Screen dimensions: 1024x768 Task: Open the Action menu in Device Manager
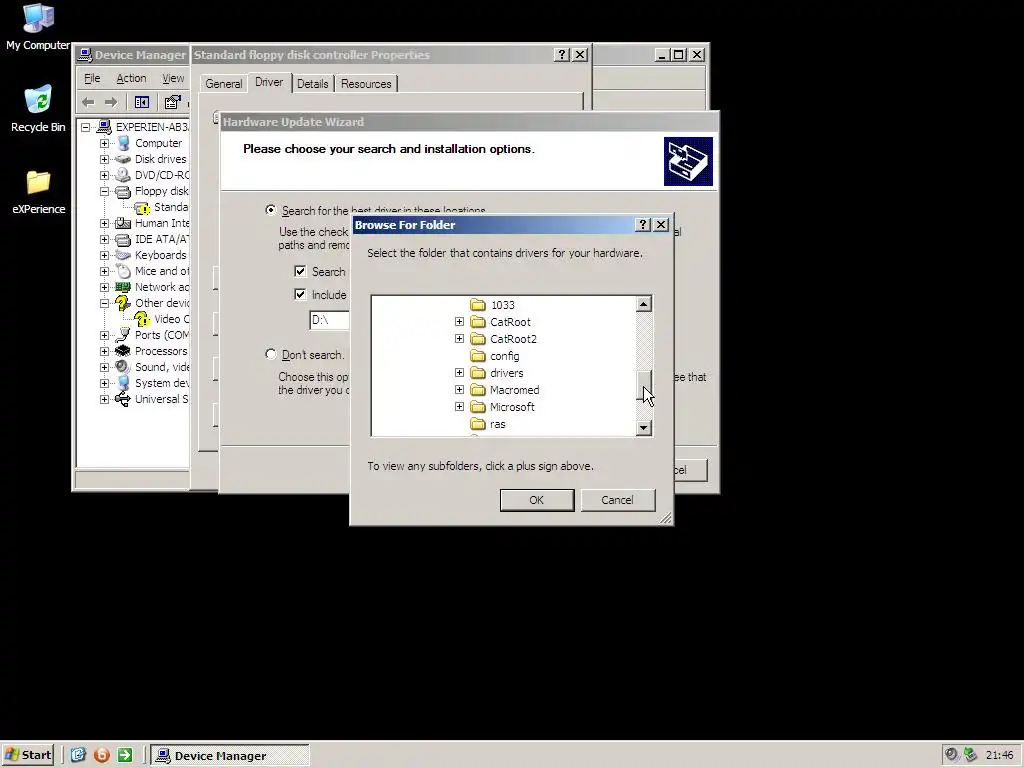[x=131, y=78]
